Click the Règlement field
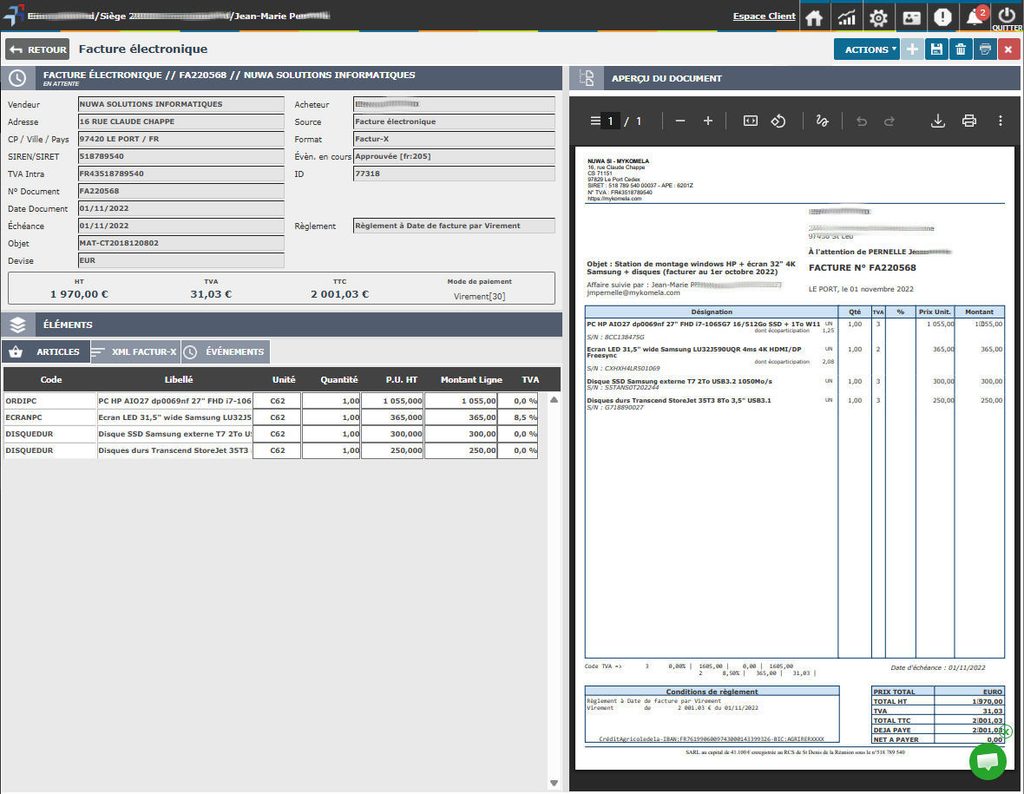The image size is (1024, 794). 454,226
